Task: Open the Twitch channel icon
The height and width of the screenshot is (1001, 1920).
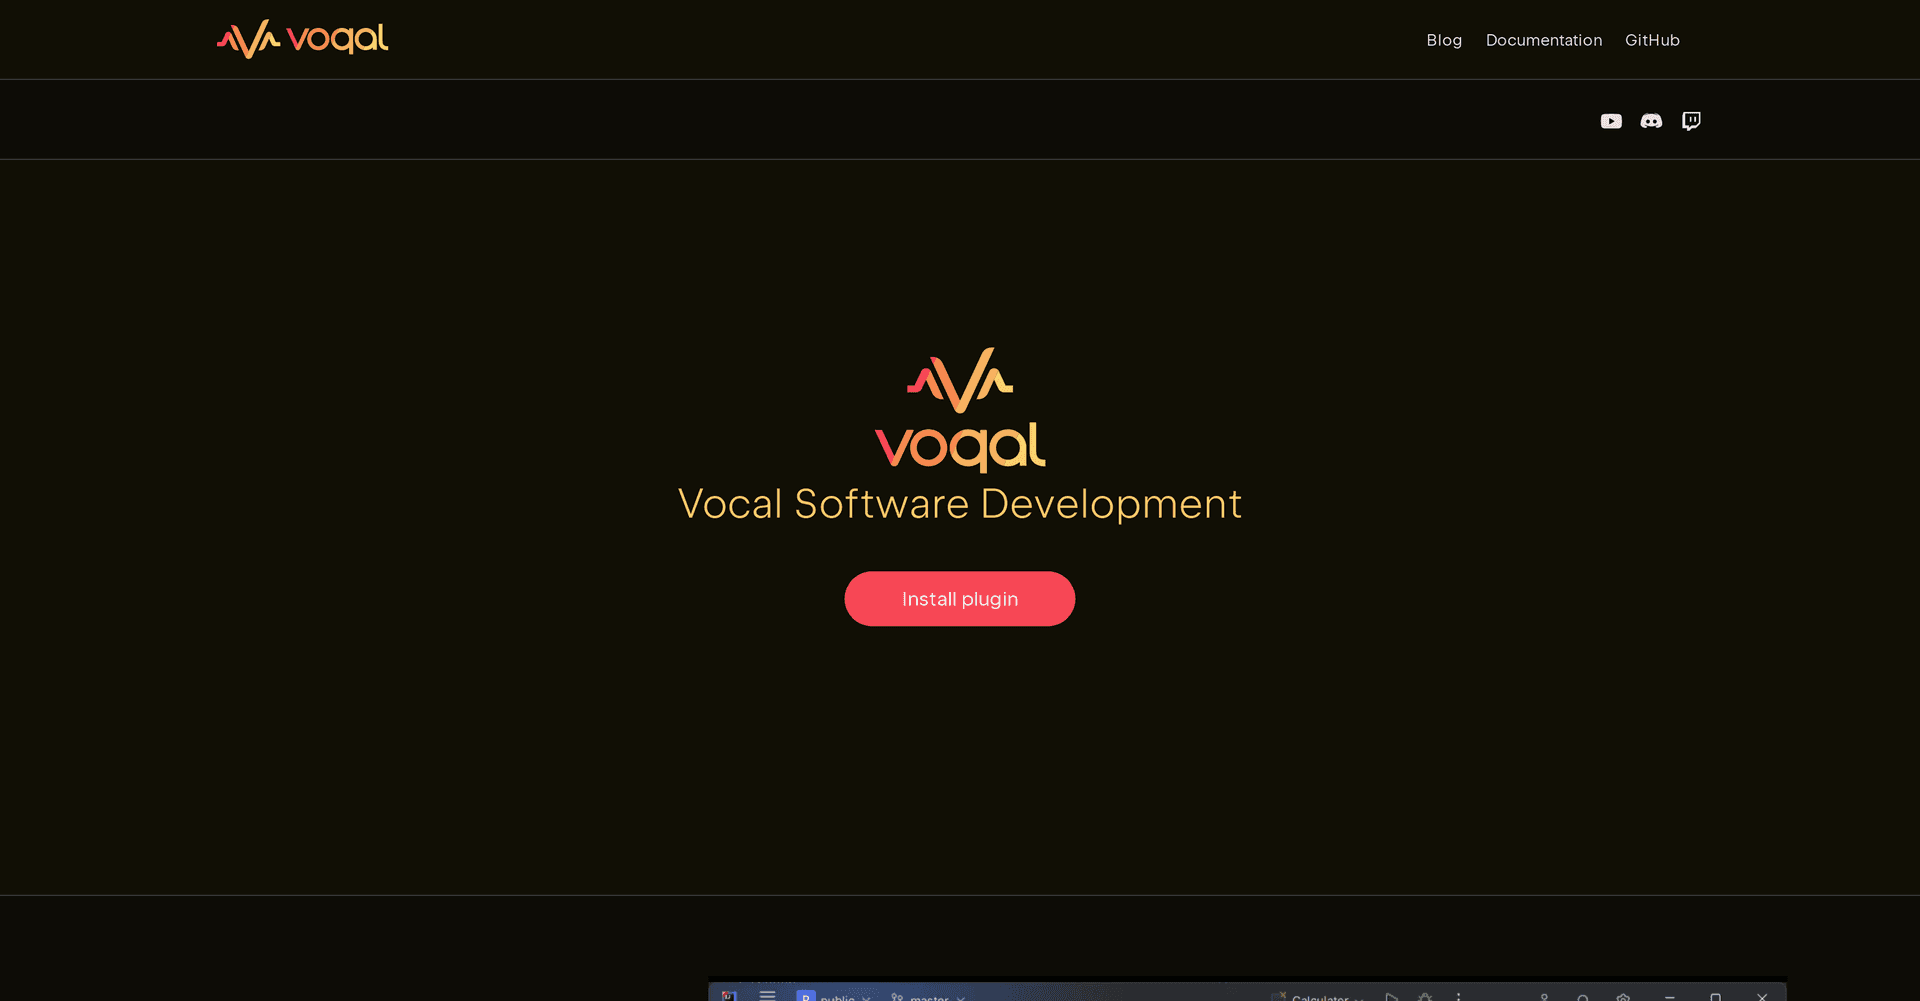Action: coord(1691,121)
